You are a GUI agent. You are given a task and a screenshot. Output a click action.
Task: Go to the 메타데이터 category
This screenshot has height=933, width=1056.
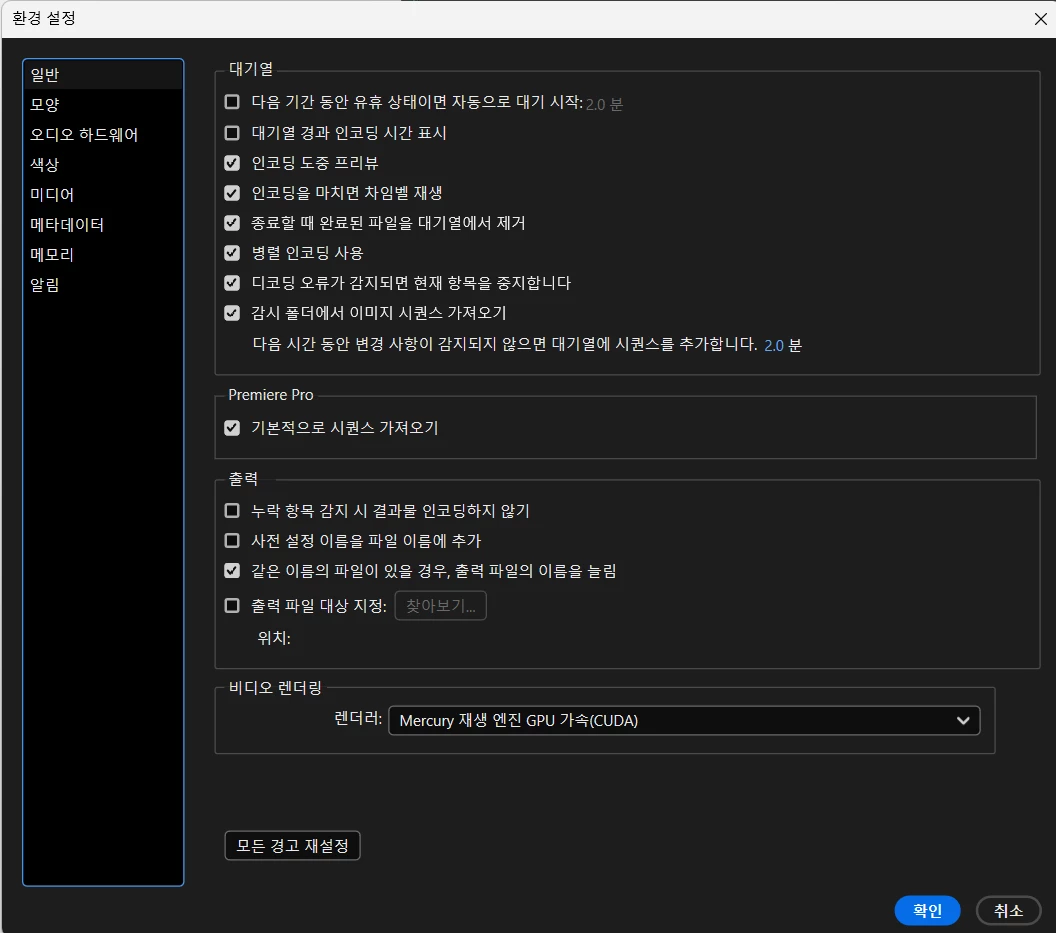tap(102, 224)
